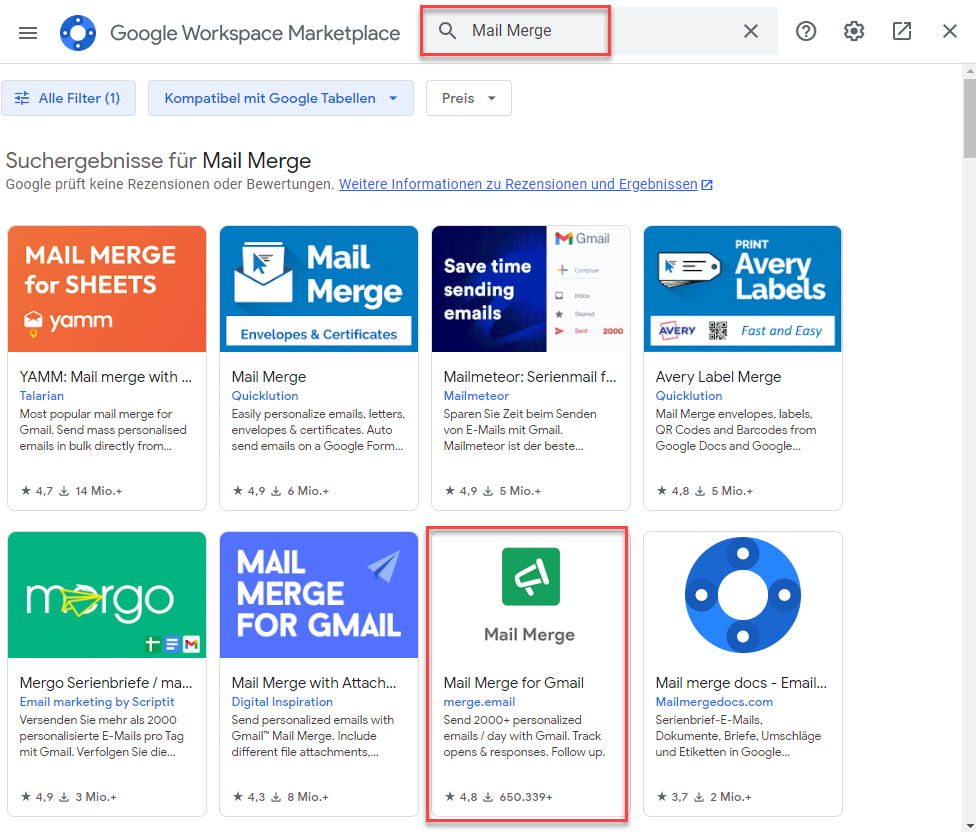Viewport: 976px width, 832px height.
Task: Open the help question mark icon
Action: click(806, 31)
